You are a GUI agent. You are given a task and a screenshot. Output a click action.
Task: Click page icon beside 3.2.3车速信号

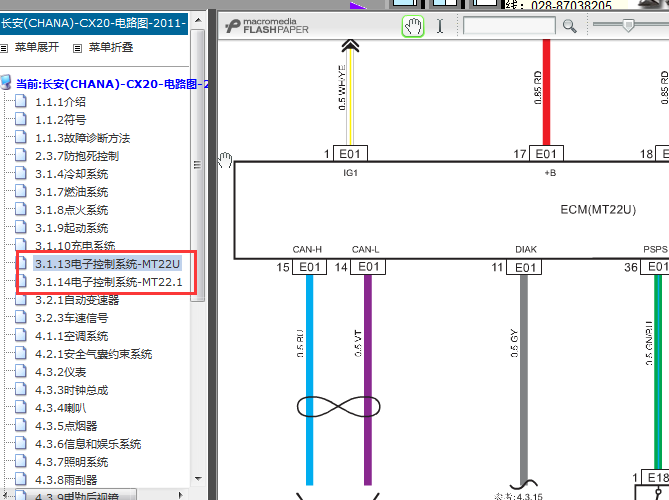[x=20, y=317]
